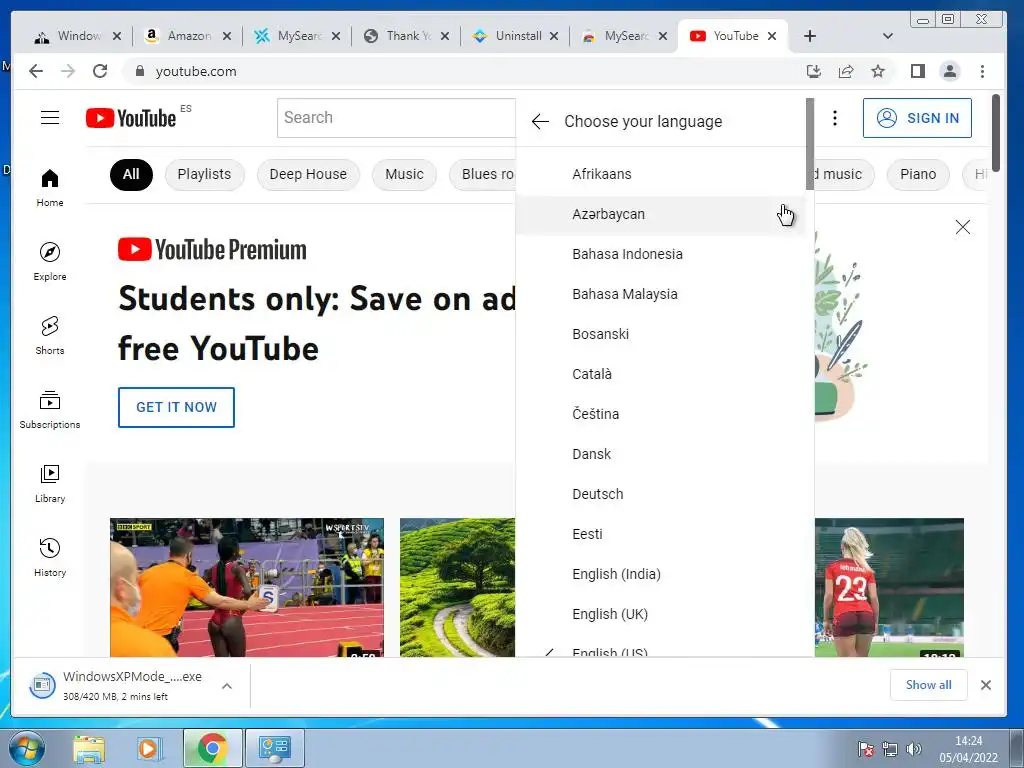Open History in the sidebar
This screenshot has width=1024, height=768.
click(50, 557)
